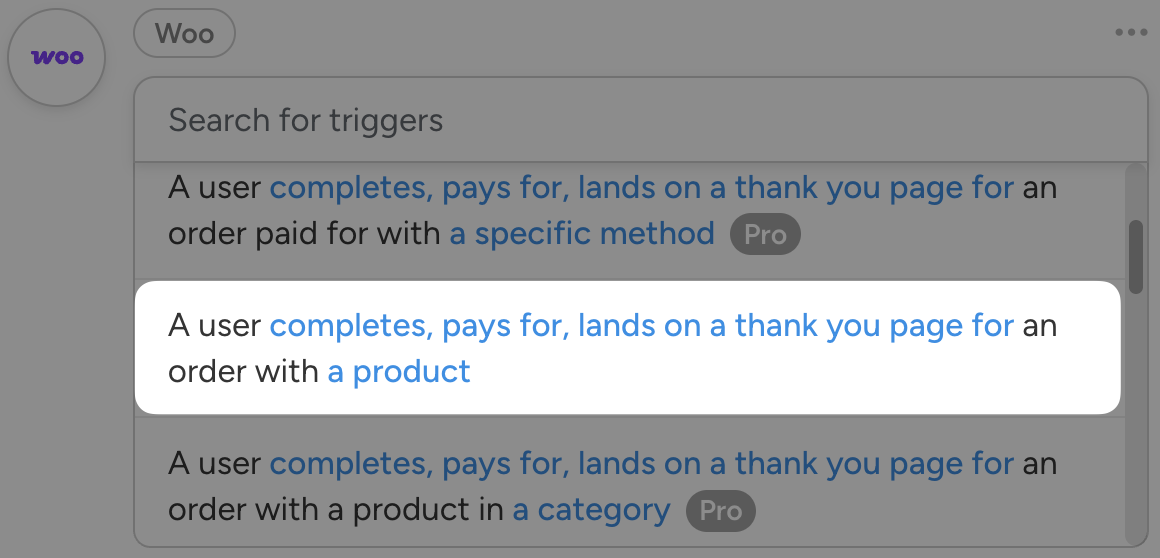Click 'A user' text in the highlighted trigger

click(215, 326)
